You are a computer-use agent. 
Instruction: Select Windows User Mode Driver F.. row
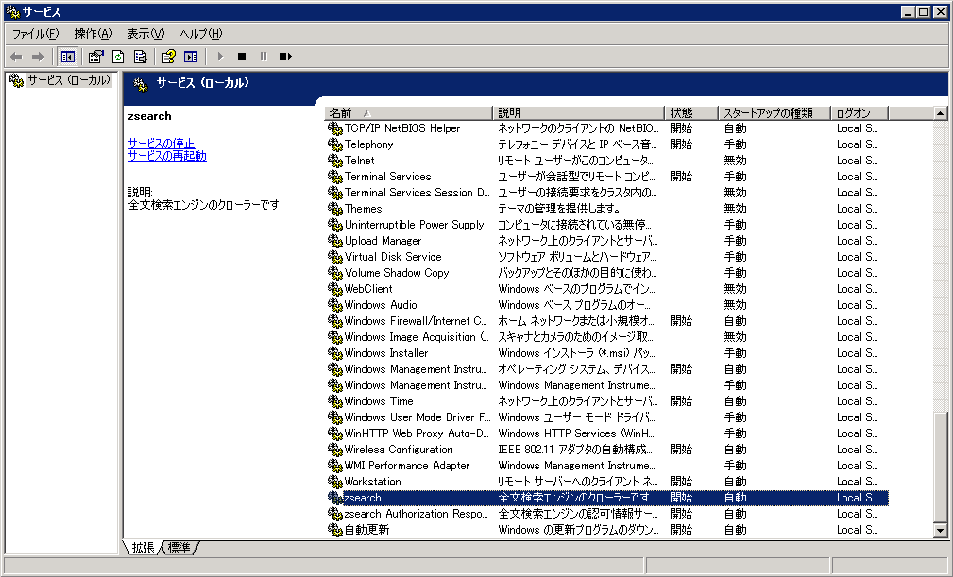607,417
